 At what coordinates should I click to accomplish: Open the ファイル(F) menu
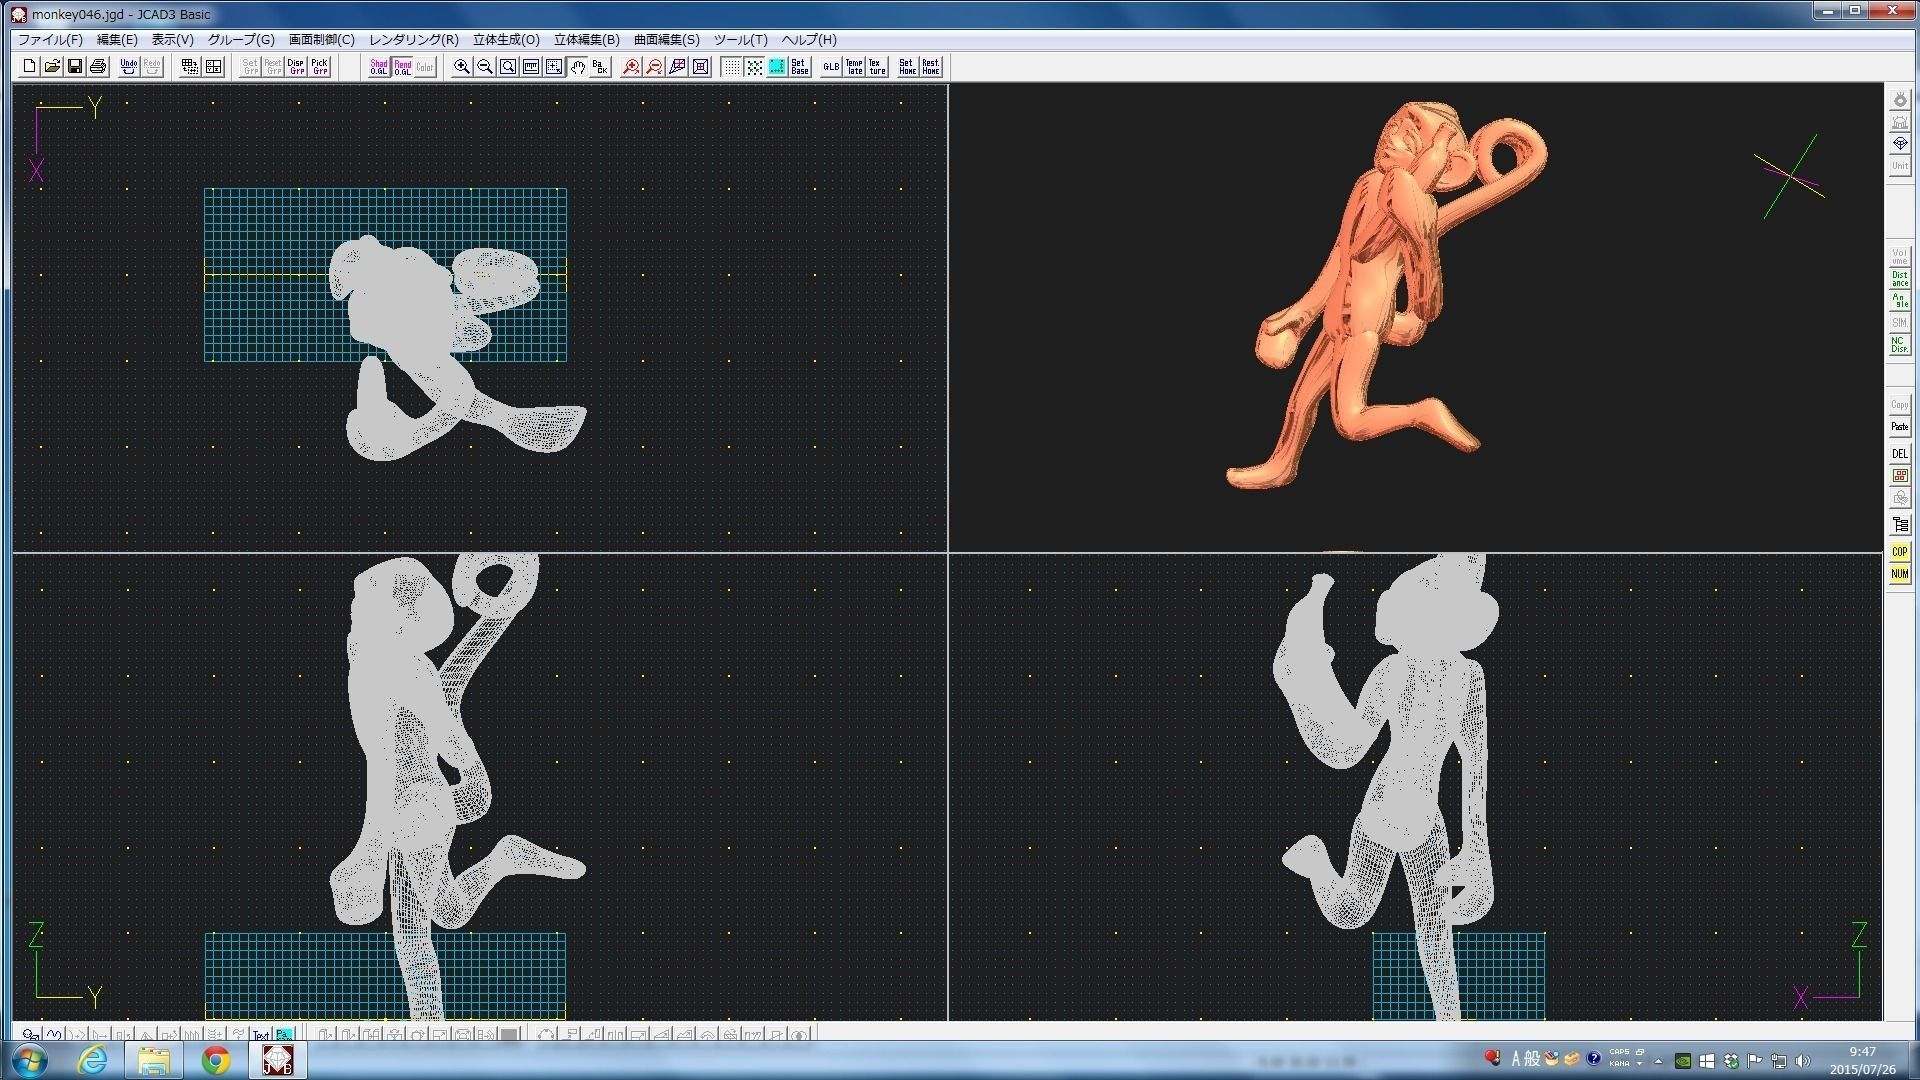pos(50,40)
